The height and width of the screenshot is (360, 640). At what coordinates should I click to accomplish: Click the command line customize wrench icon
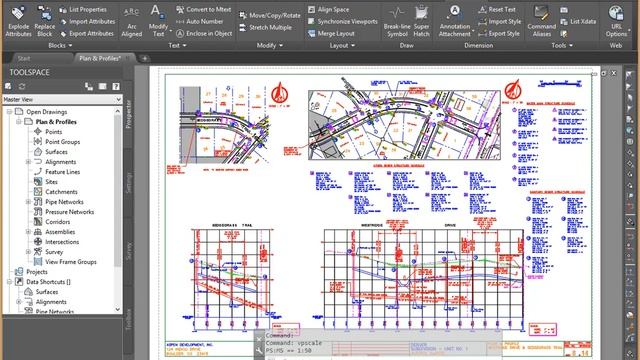[259, 350]
